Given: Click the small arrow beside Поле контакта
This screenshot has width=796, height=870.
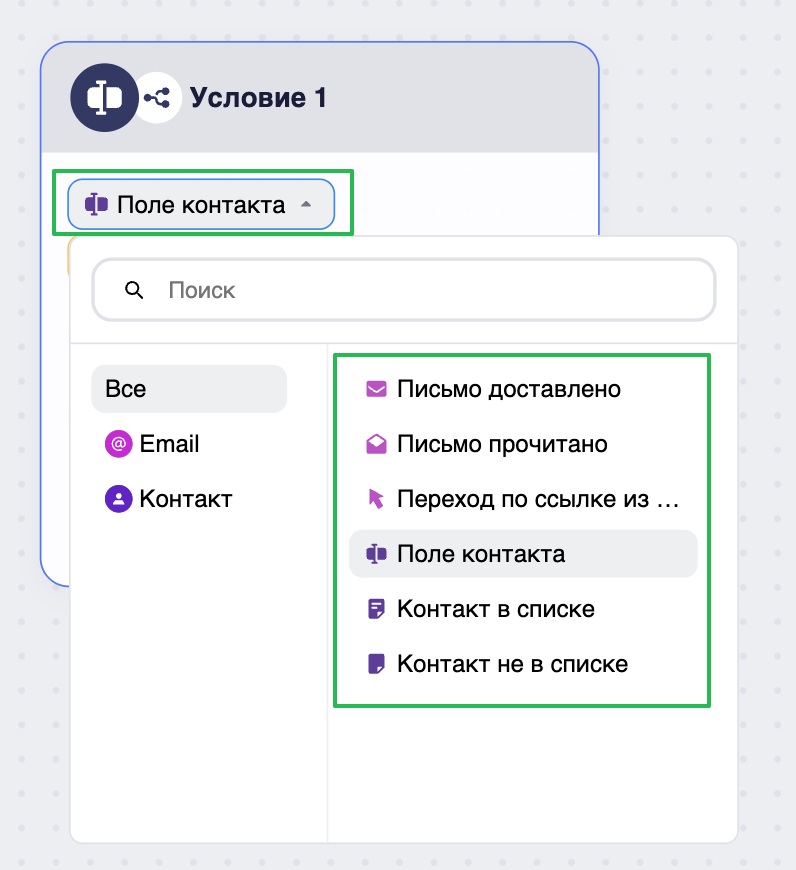Looking at the screenshot, I should [306, 204].
